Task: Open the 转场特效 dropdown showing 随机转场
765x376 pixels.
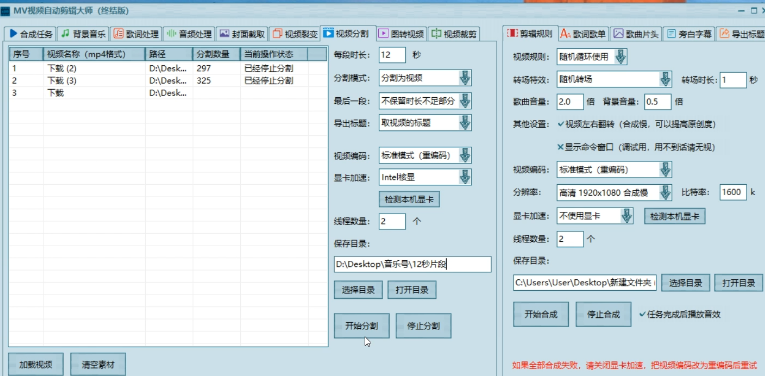Action: (665, 79)
